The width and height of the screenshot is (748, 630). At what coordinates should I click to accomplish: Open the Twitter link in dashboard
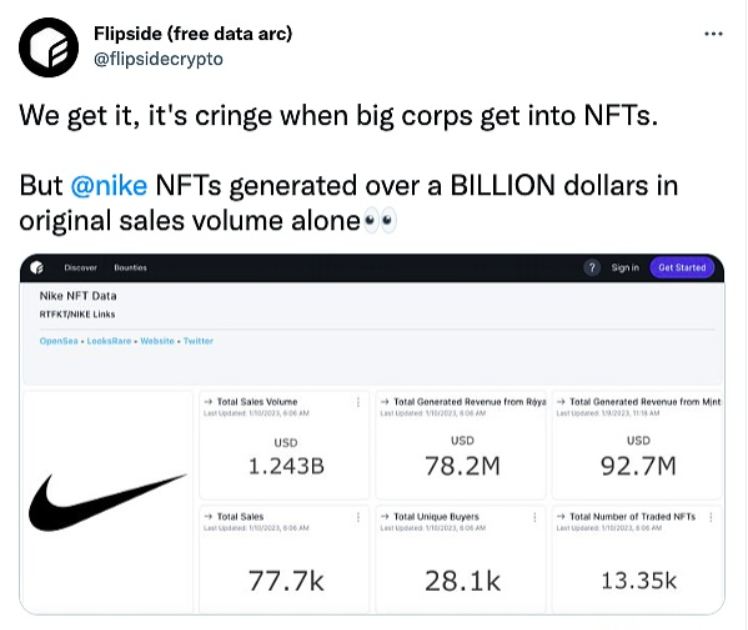point(198,341)
